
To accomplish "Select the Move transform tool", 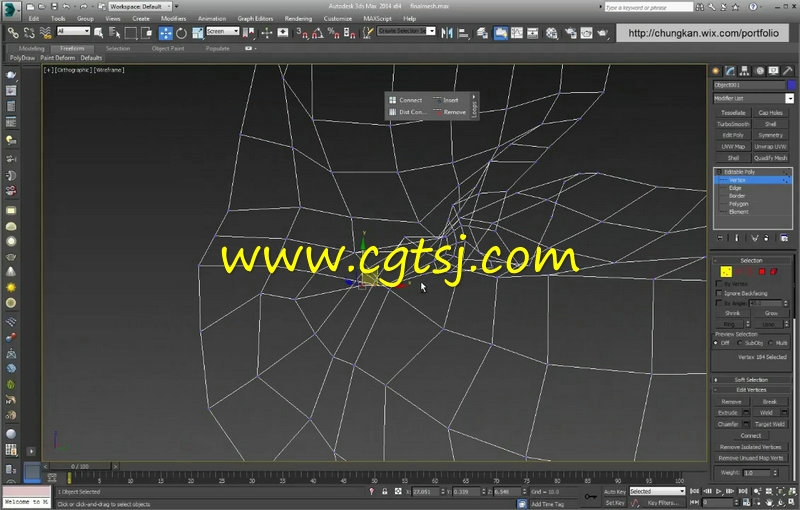I will click(x=167, y=31).
